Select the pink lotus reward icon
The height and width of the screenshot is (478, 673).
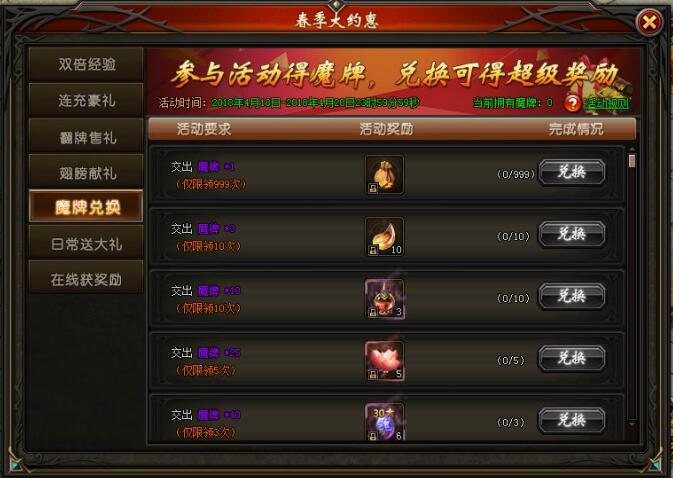pyautogui.click(x=384, y=361)
